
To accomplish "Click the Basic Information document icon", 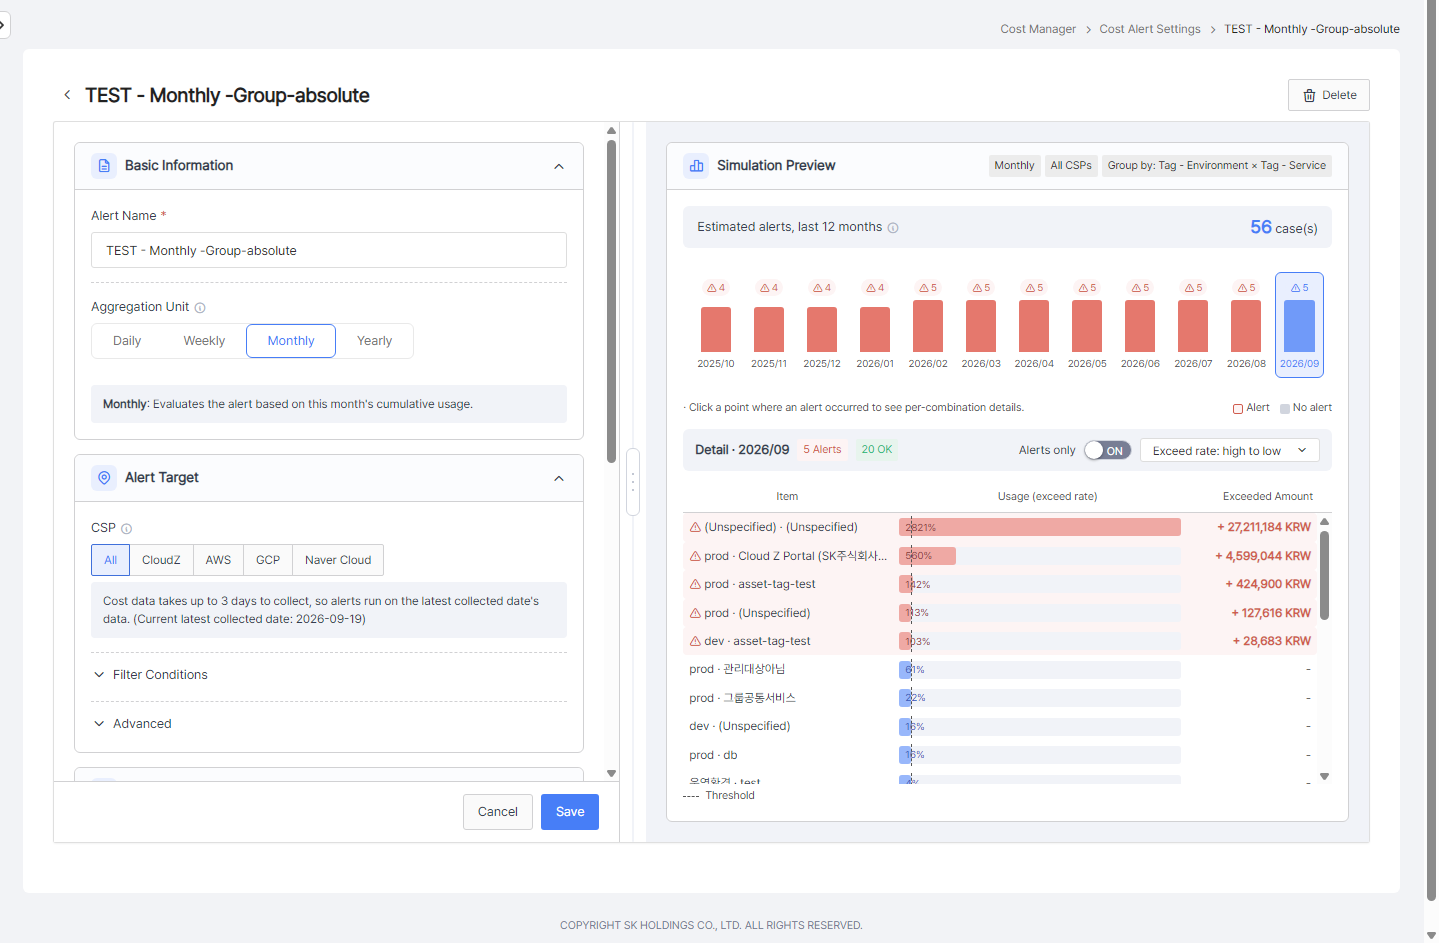I will [x=104, y=166].
